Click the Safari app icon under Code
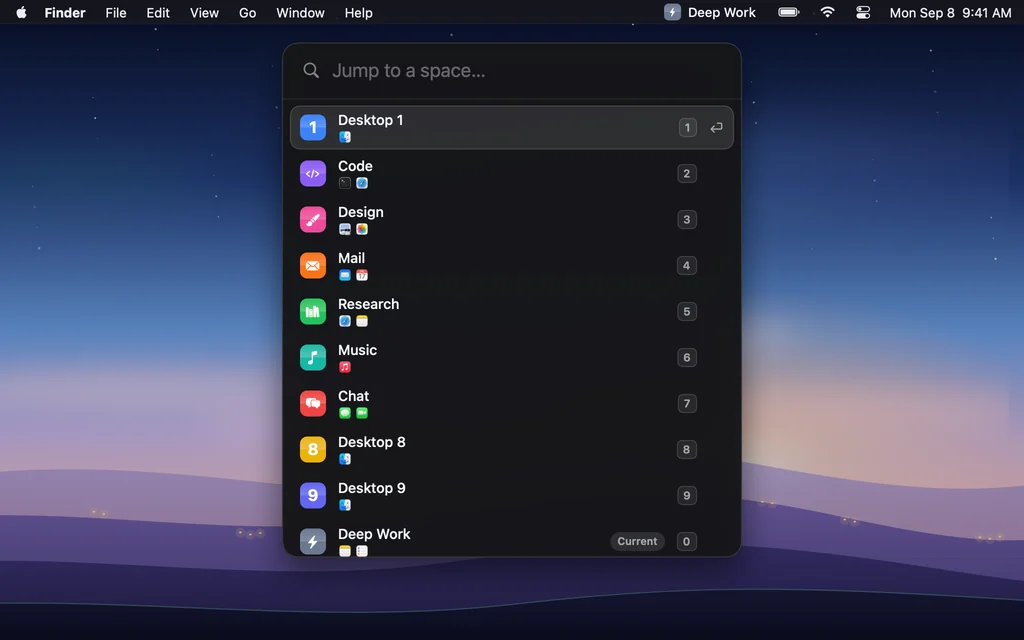The height and width of the screenshot is (640, 1024). (x=362, y=184)
